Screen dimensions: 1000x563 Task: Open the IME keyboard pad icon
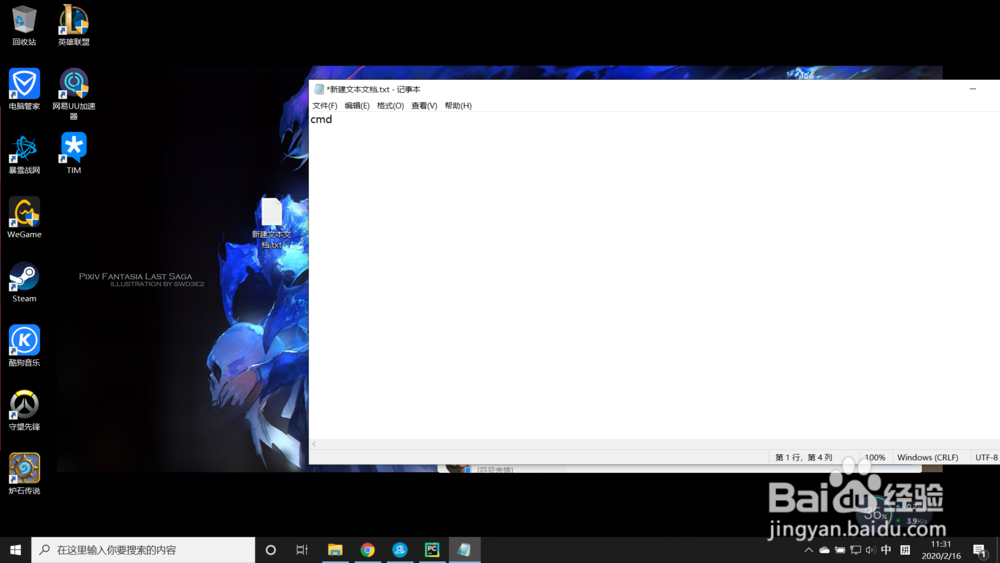coord(905,550)
